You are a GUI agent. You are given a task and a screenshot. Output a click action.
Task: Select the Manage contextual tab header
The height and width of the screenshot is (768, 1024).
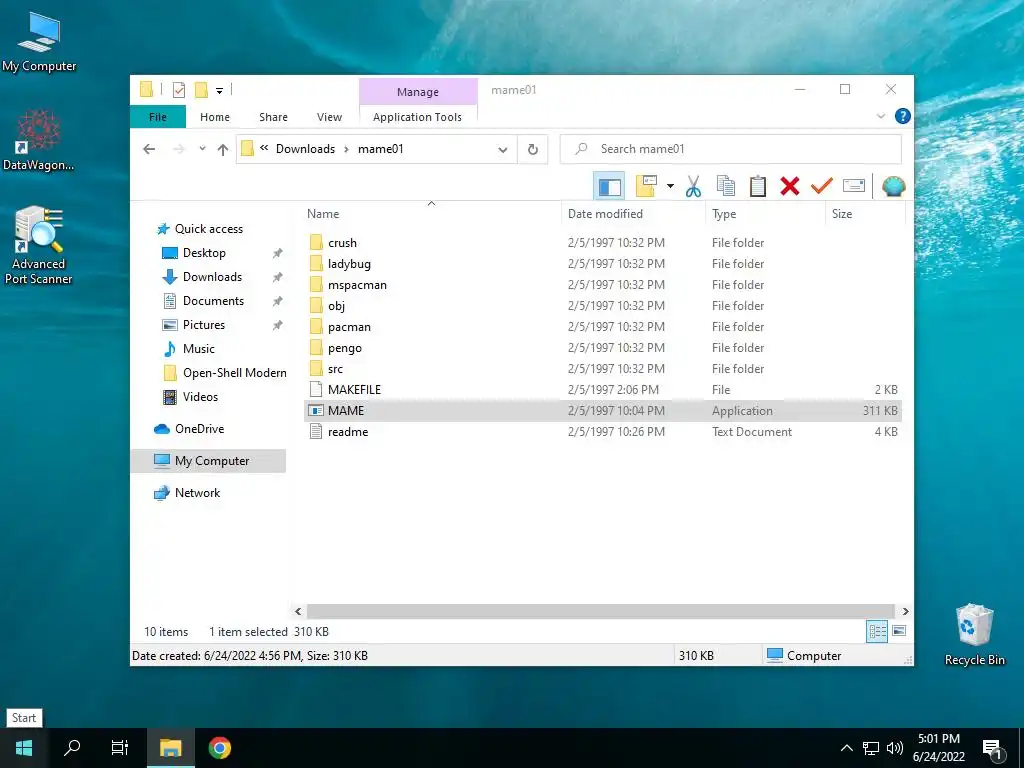(x=418, y=92)
